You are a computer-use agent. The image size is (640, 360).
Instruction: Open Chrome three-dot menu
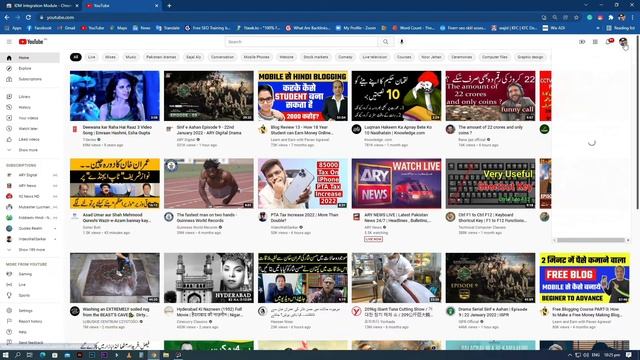[633, 18]
